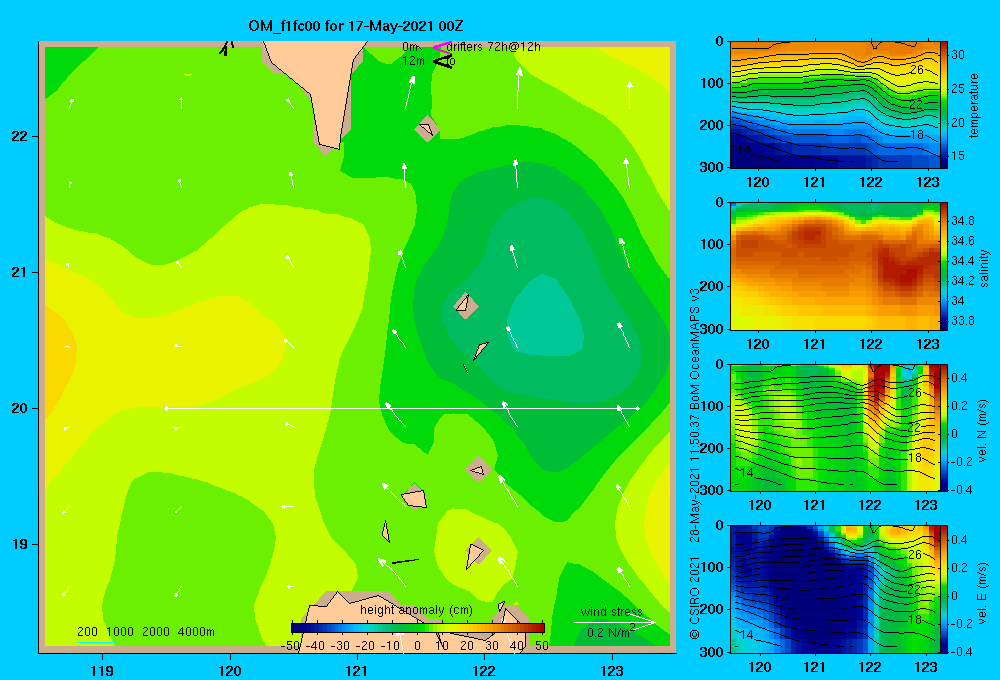
Task: Click the 30 tick on temperature scale
Action: (958, 55)
